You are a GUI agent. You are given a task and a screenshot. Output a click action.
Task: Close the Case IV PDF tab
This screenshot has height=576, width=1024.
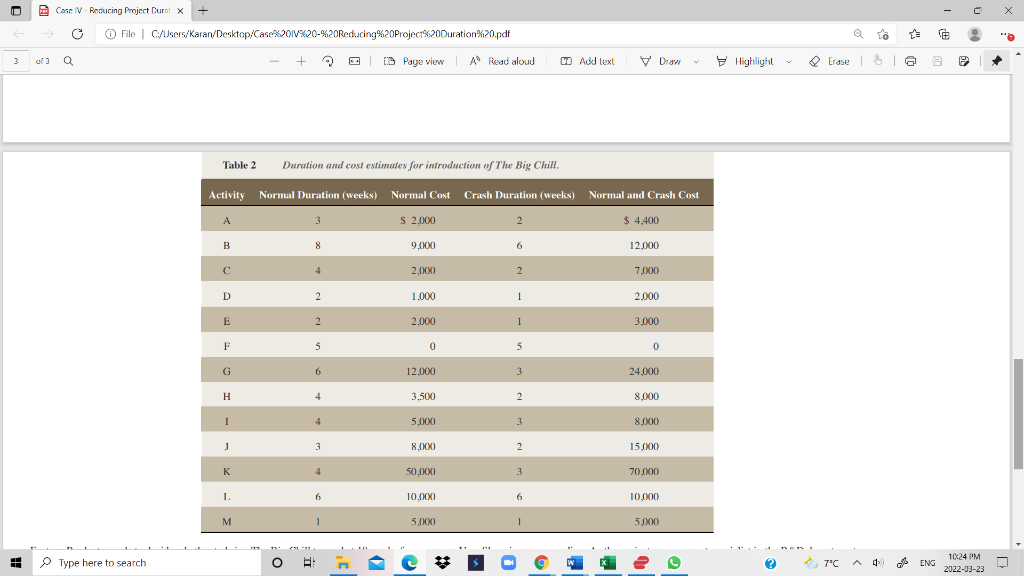pos(180,11)
